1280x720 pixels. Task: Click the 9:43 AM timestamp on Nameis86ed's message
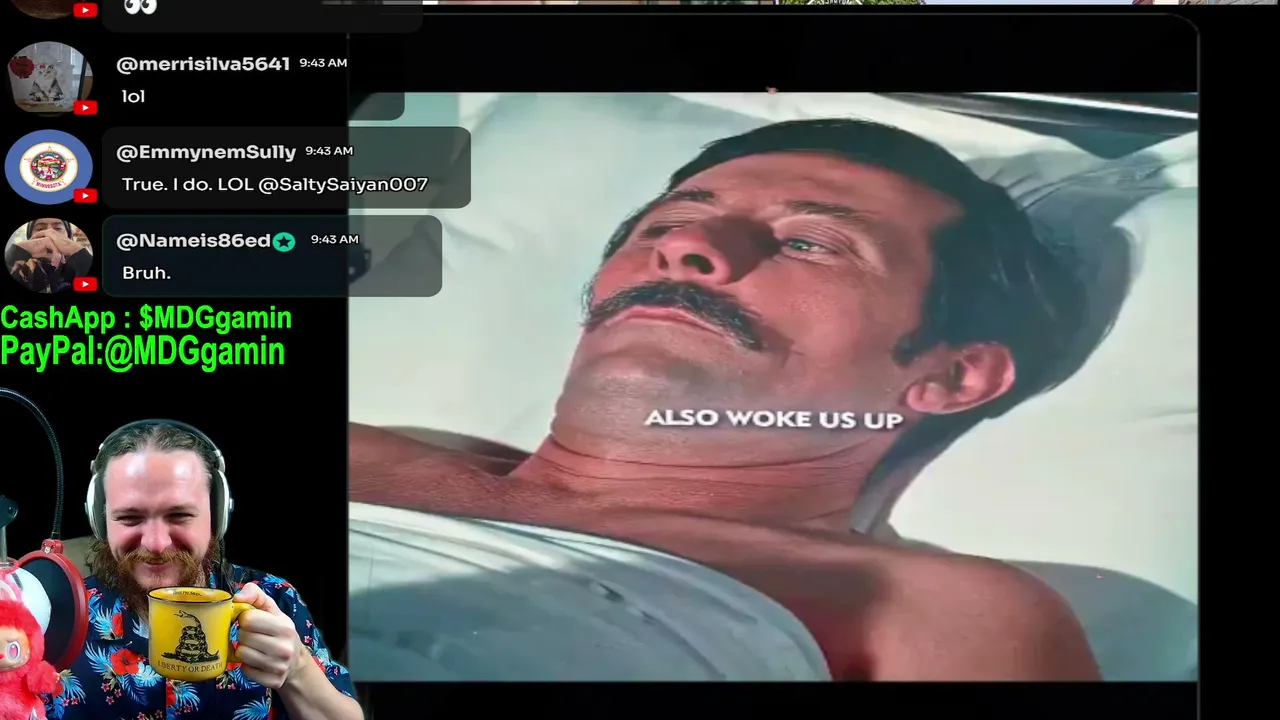click(x=334, y=240)
